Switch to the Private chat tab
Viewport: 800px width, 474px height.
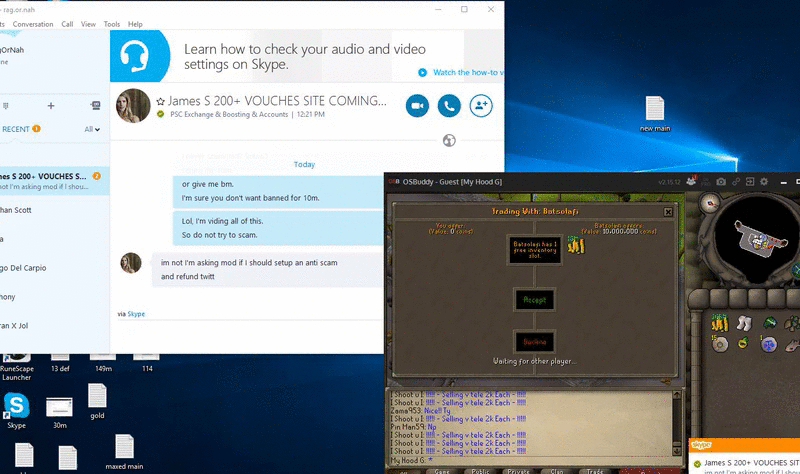click(x=518, y=470)
